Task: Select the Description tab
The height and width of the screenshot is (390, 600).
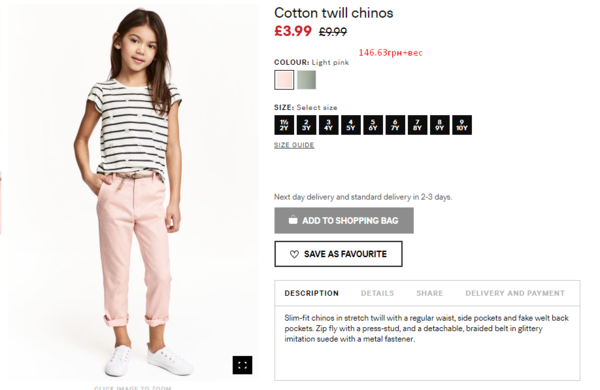Action: 311,293
